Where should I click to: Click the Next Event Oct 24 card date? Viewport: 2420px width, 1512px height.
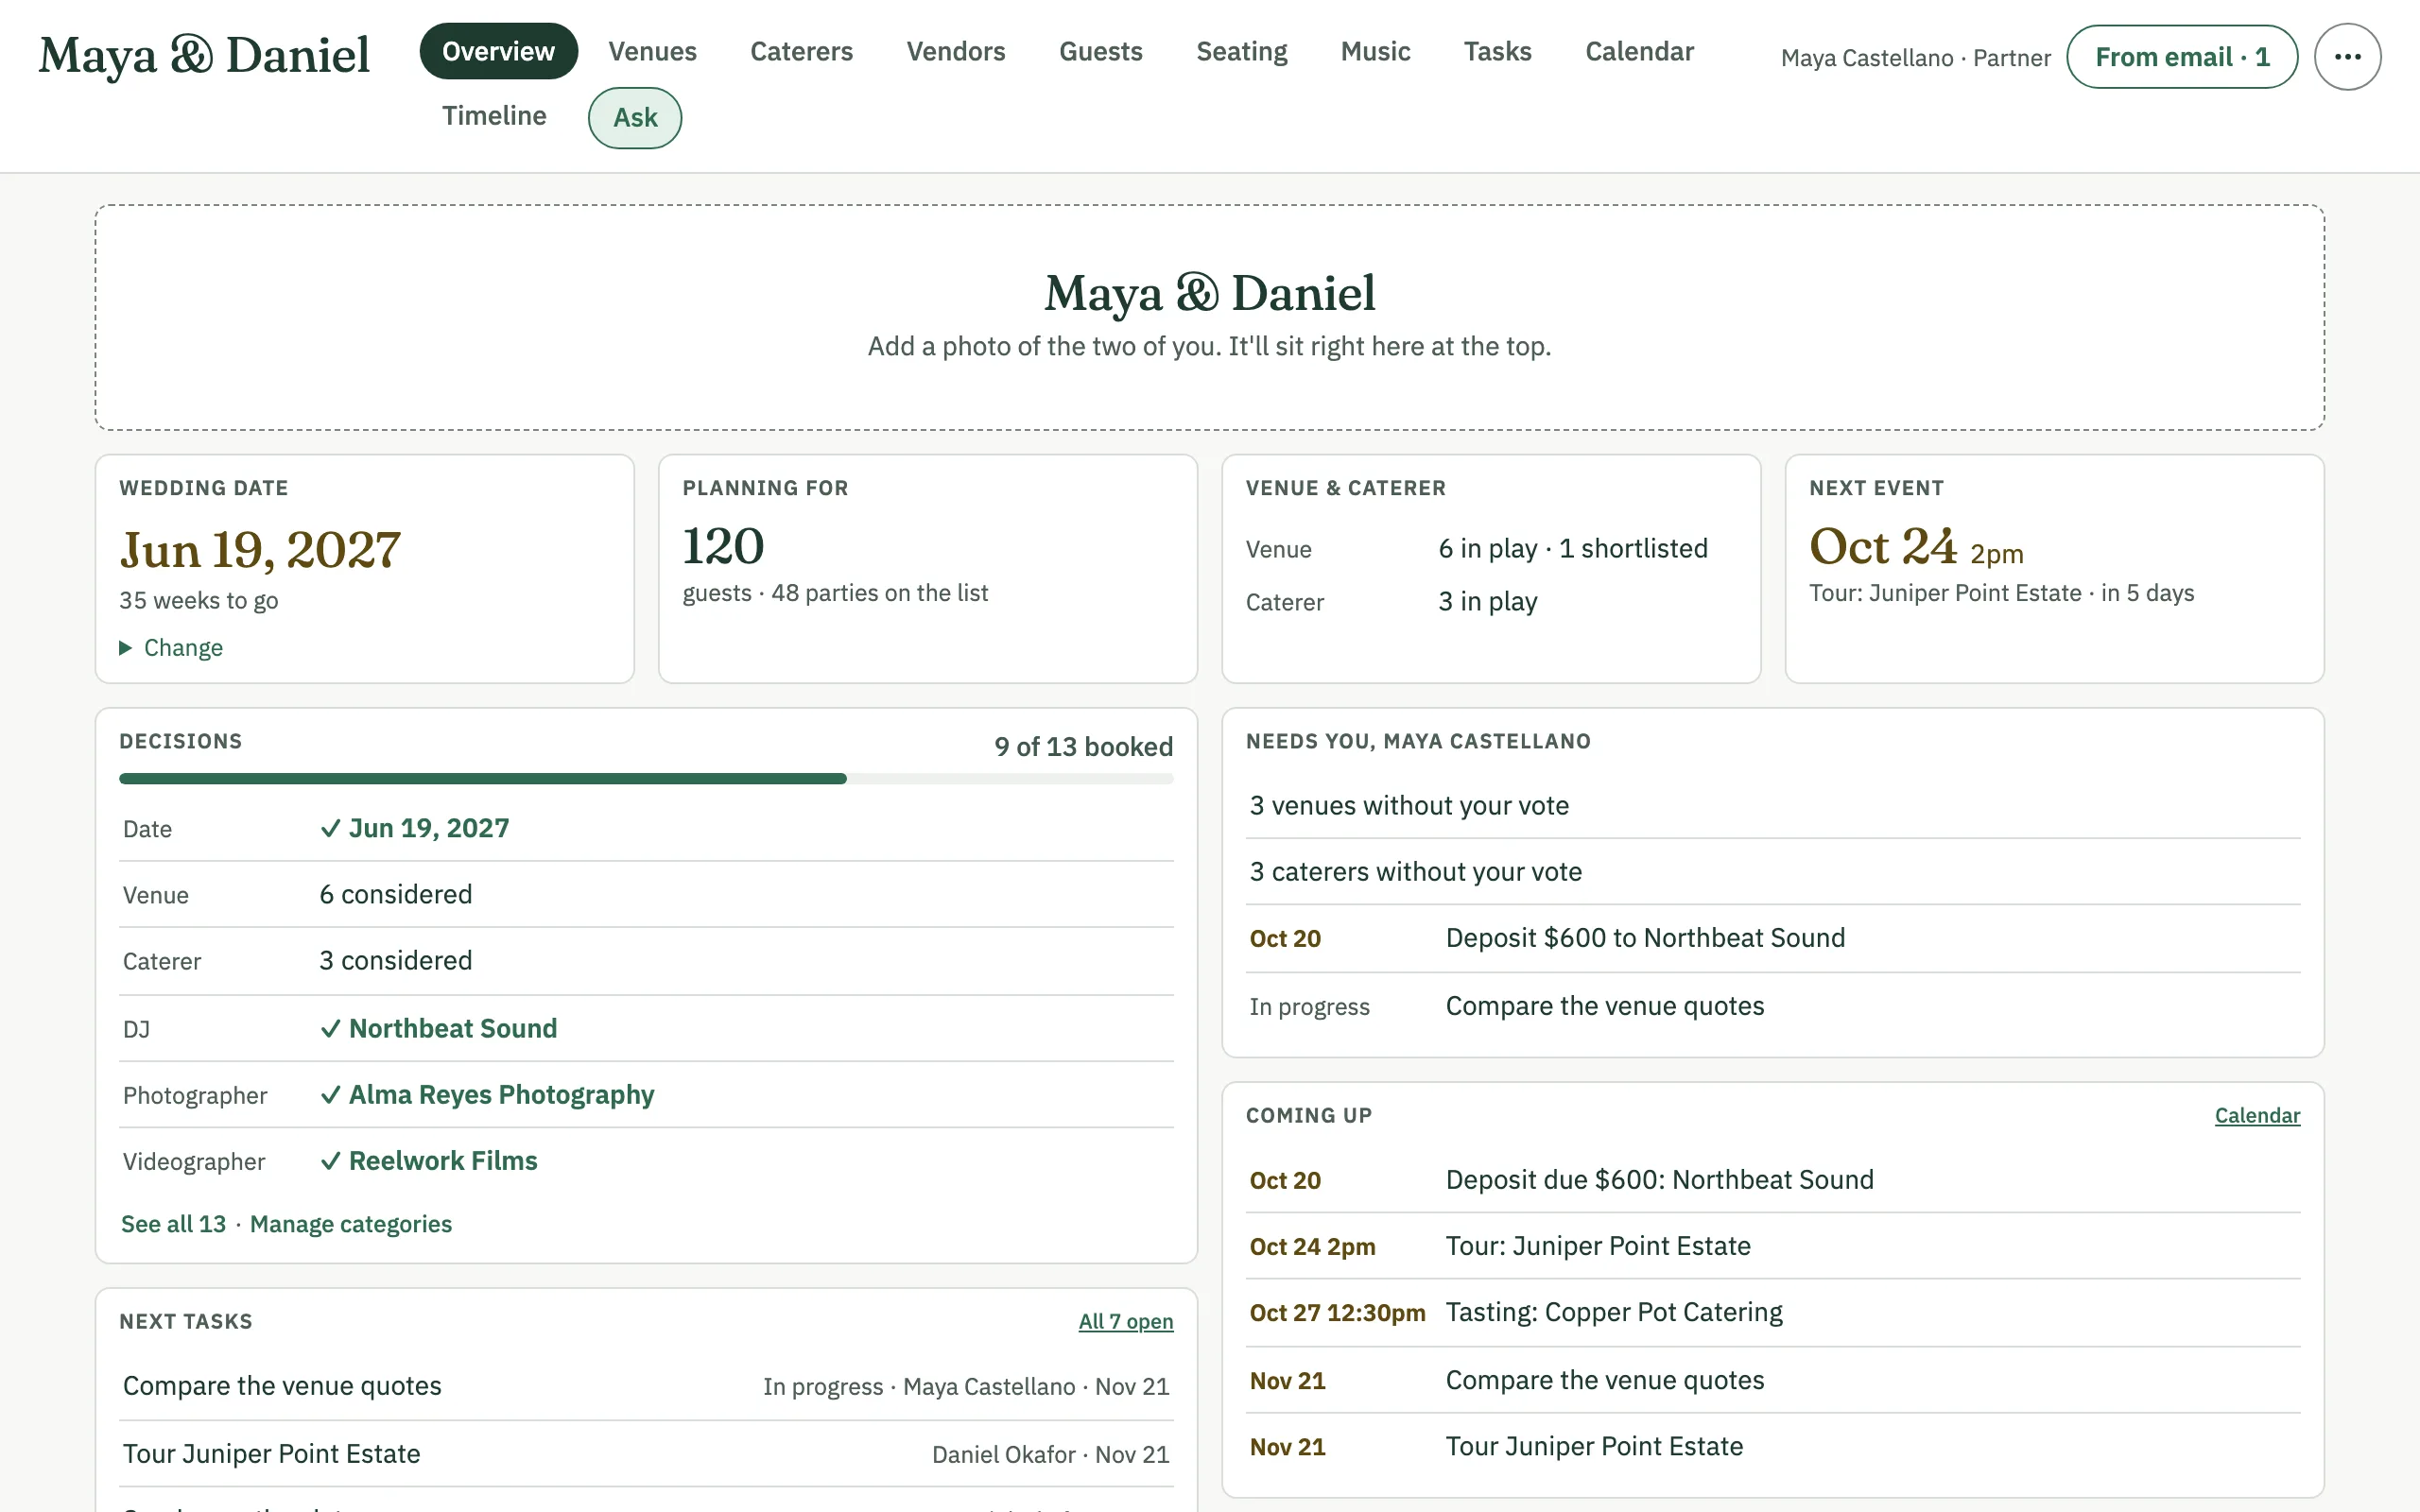click(x=1882, y=547)
